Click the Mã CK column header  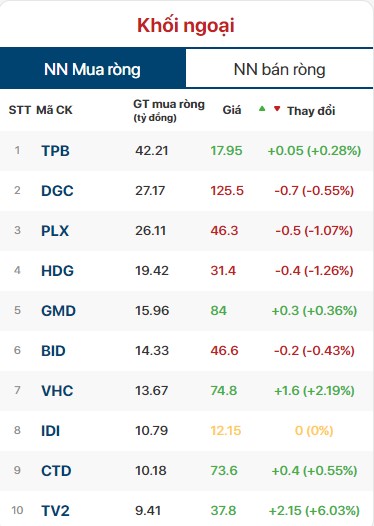54,110
